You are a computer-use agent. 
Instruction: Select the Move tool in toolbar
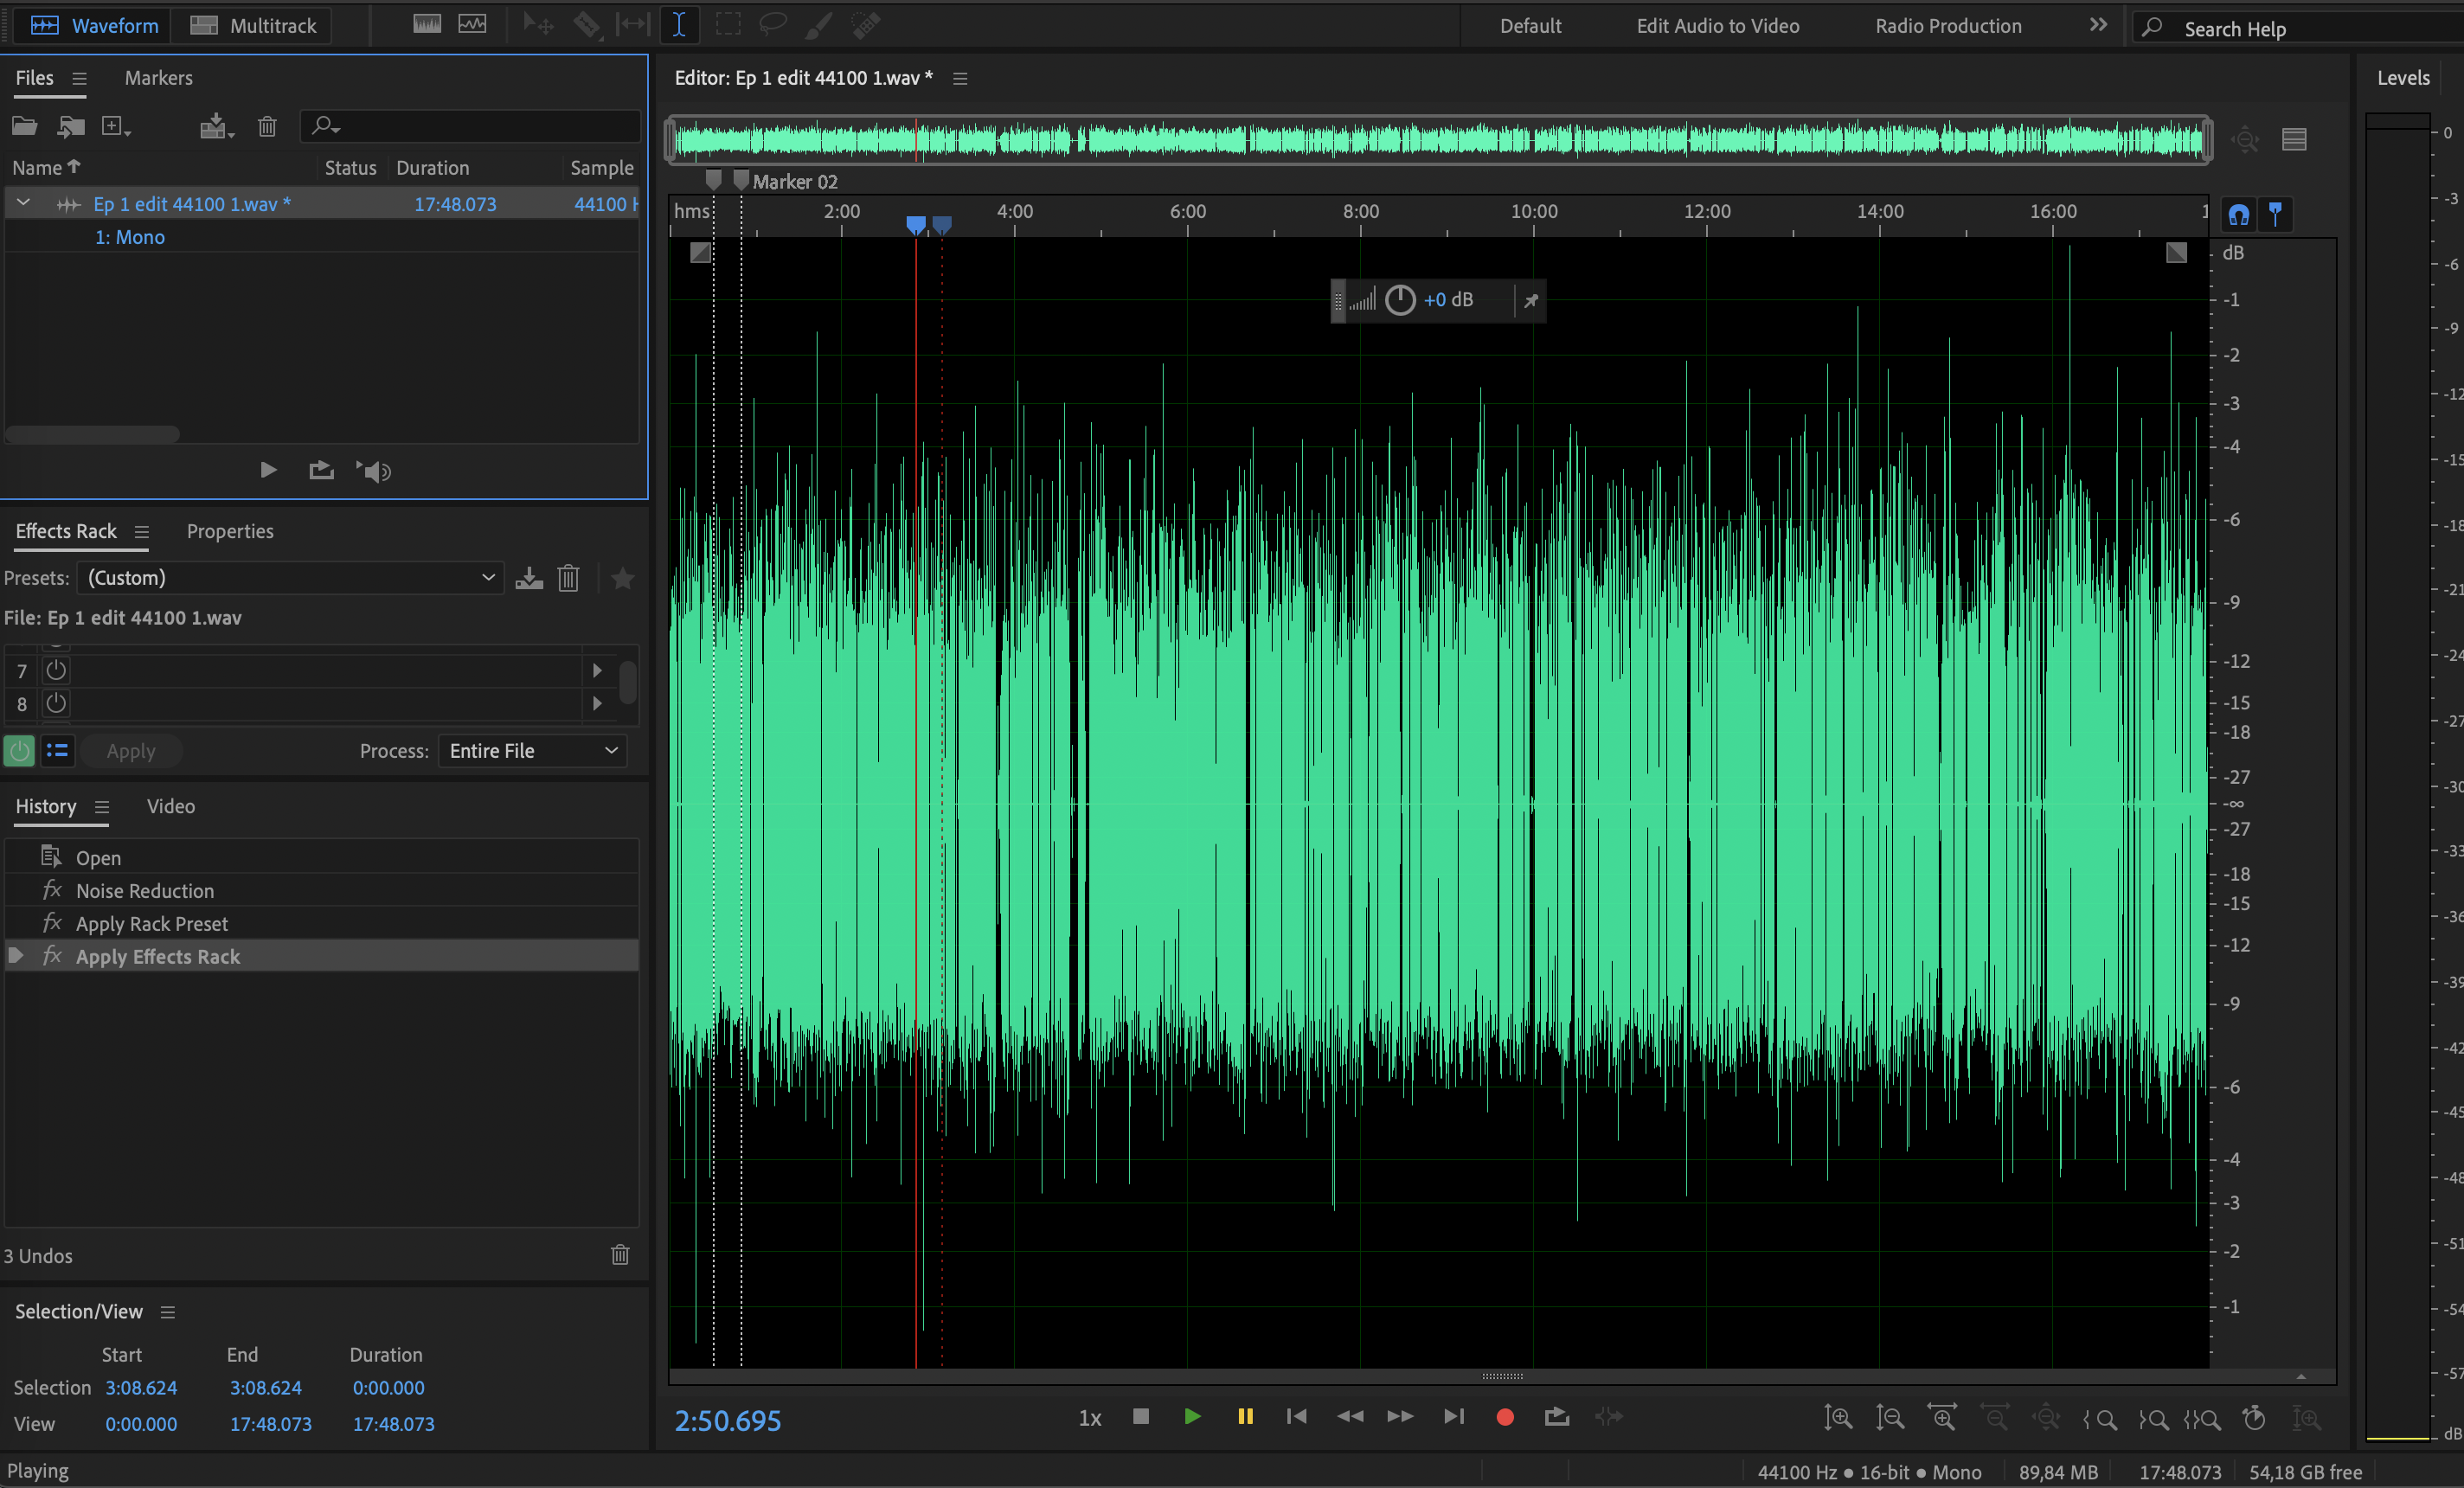[538, 24]
